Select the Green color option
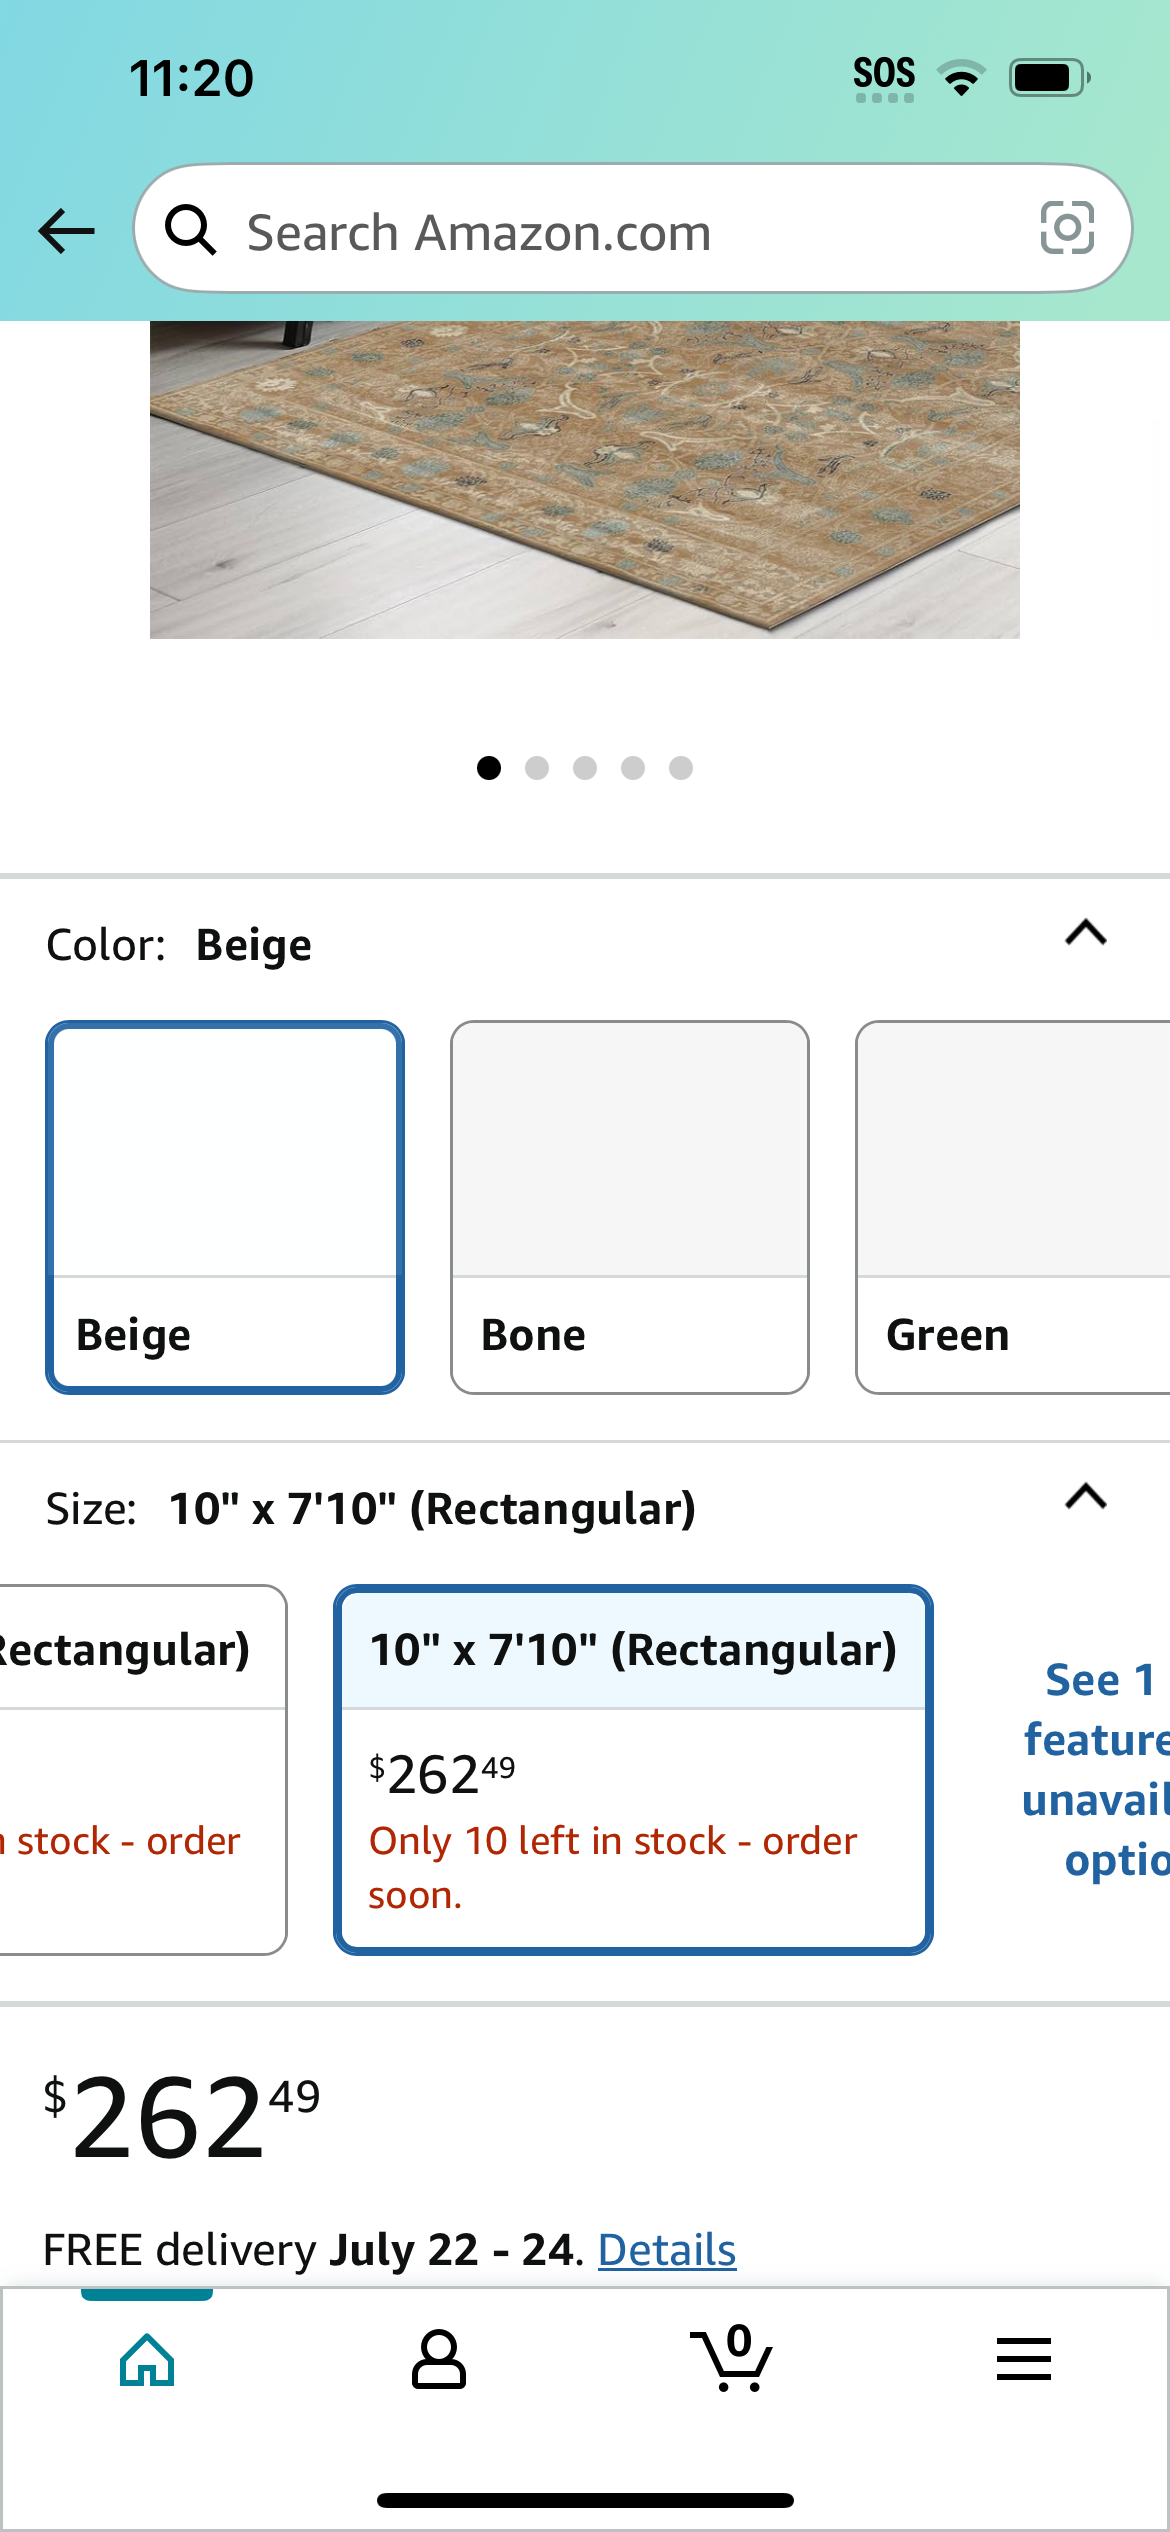 pos(1013,1207)
